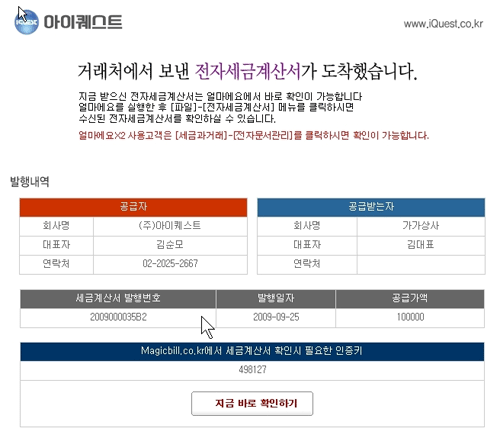Click the supply amount 100000 cell

click(x=410, y=317)
